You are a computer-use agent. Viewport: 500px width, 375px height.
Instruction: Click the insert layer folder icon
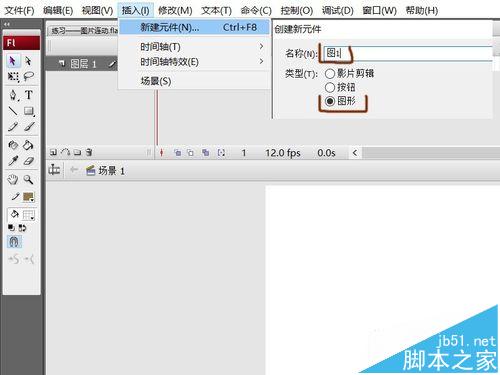[77, 152]
